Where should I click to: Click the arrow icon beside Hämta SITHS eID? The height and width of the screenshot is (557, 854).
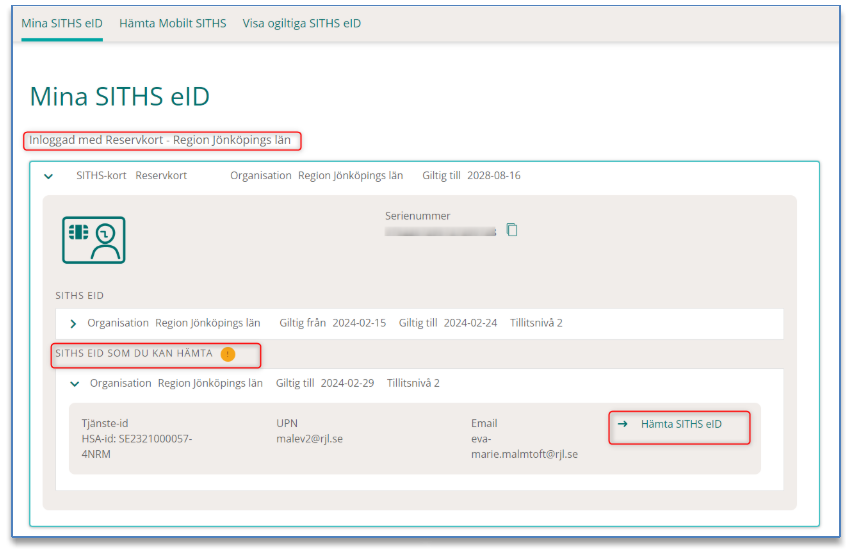(622, 424)
